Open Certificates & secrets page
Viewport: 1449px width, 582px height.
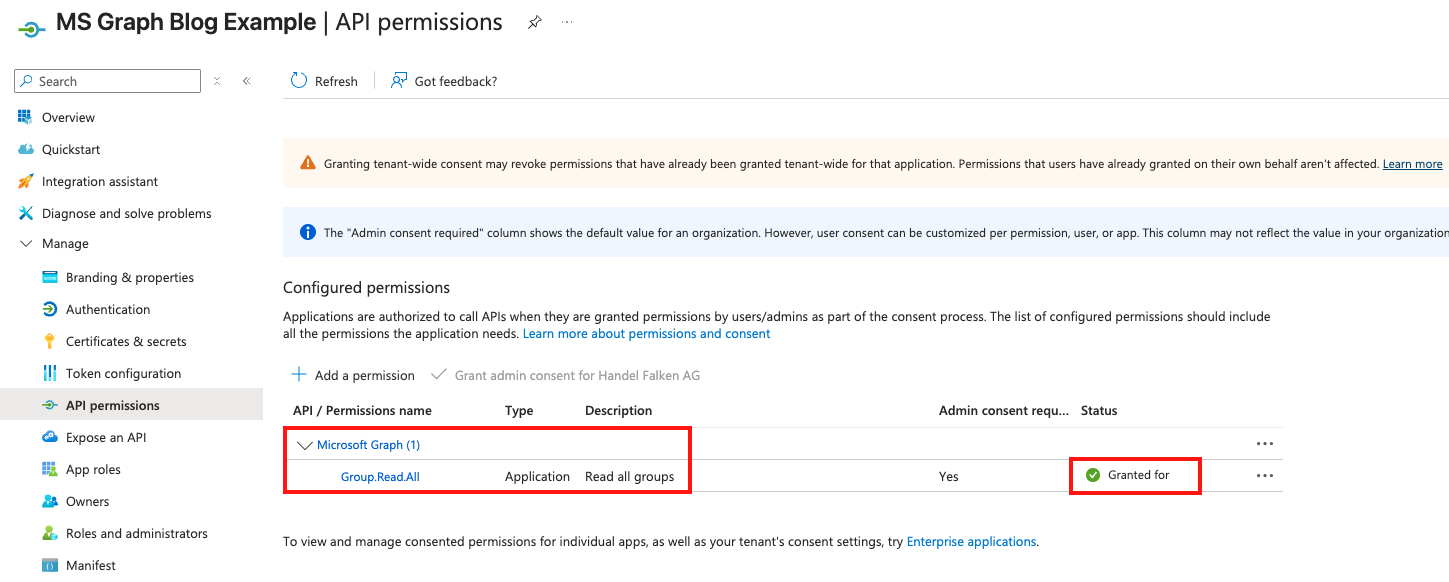pyautogui.click(x=126, y=341)
